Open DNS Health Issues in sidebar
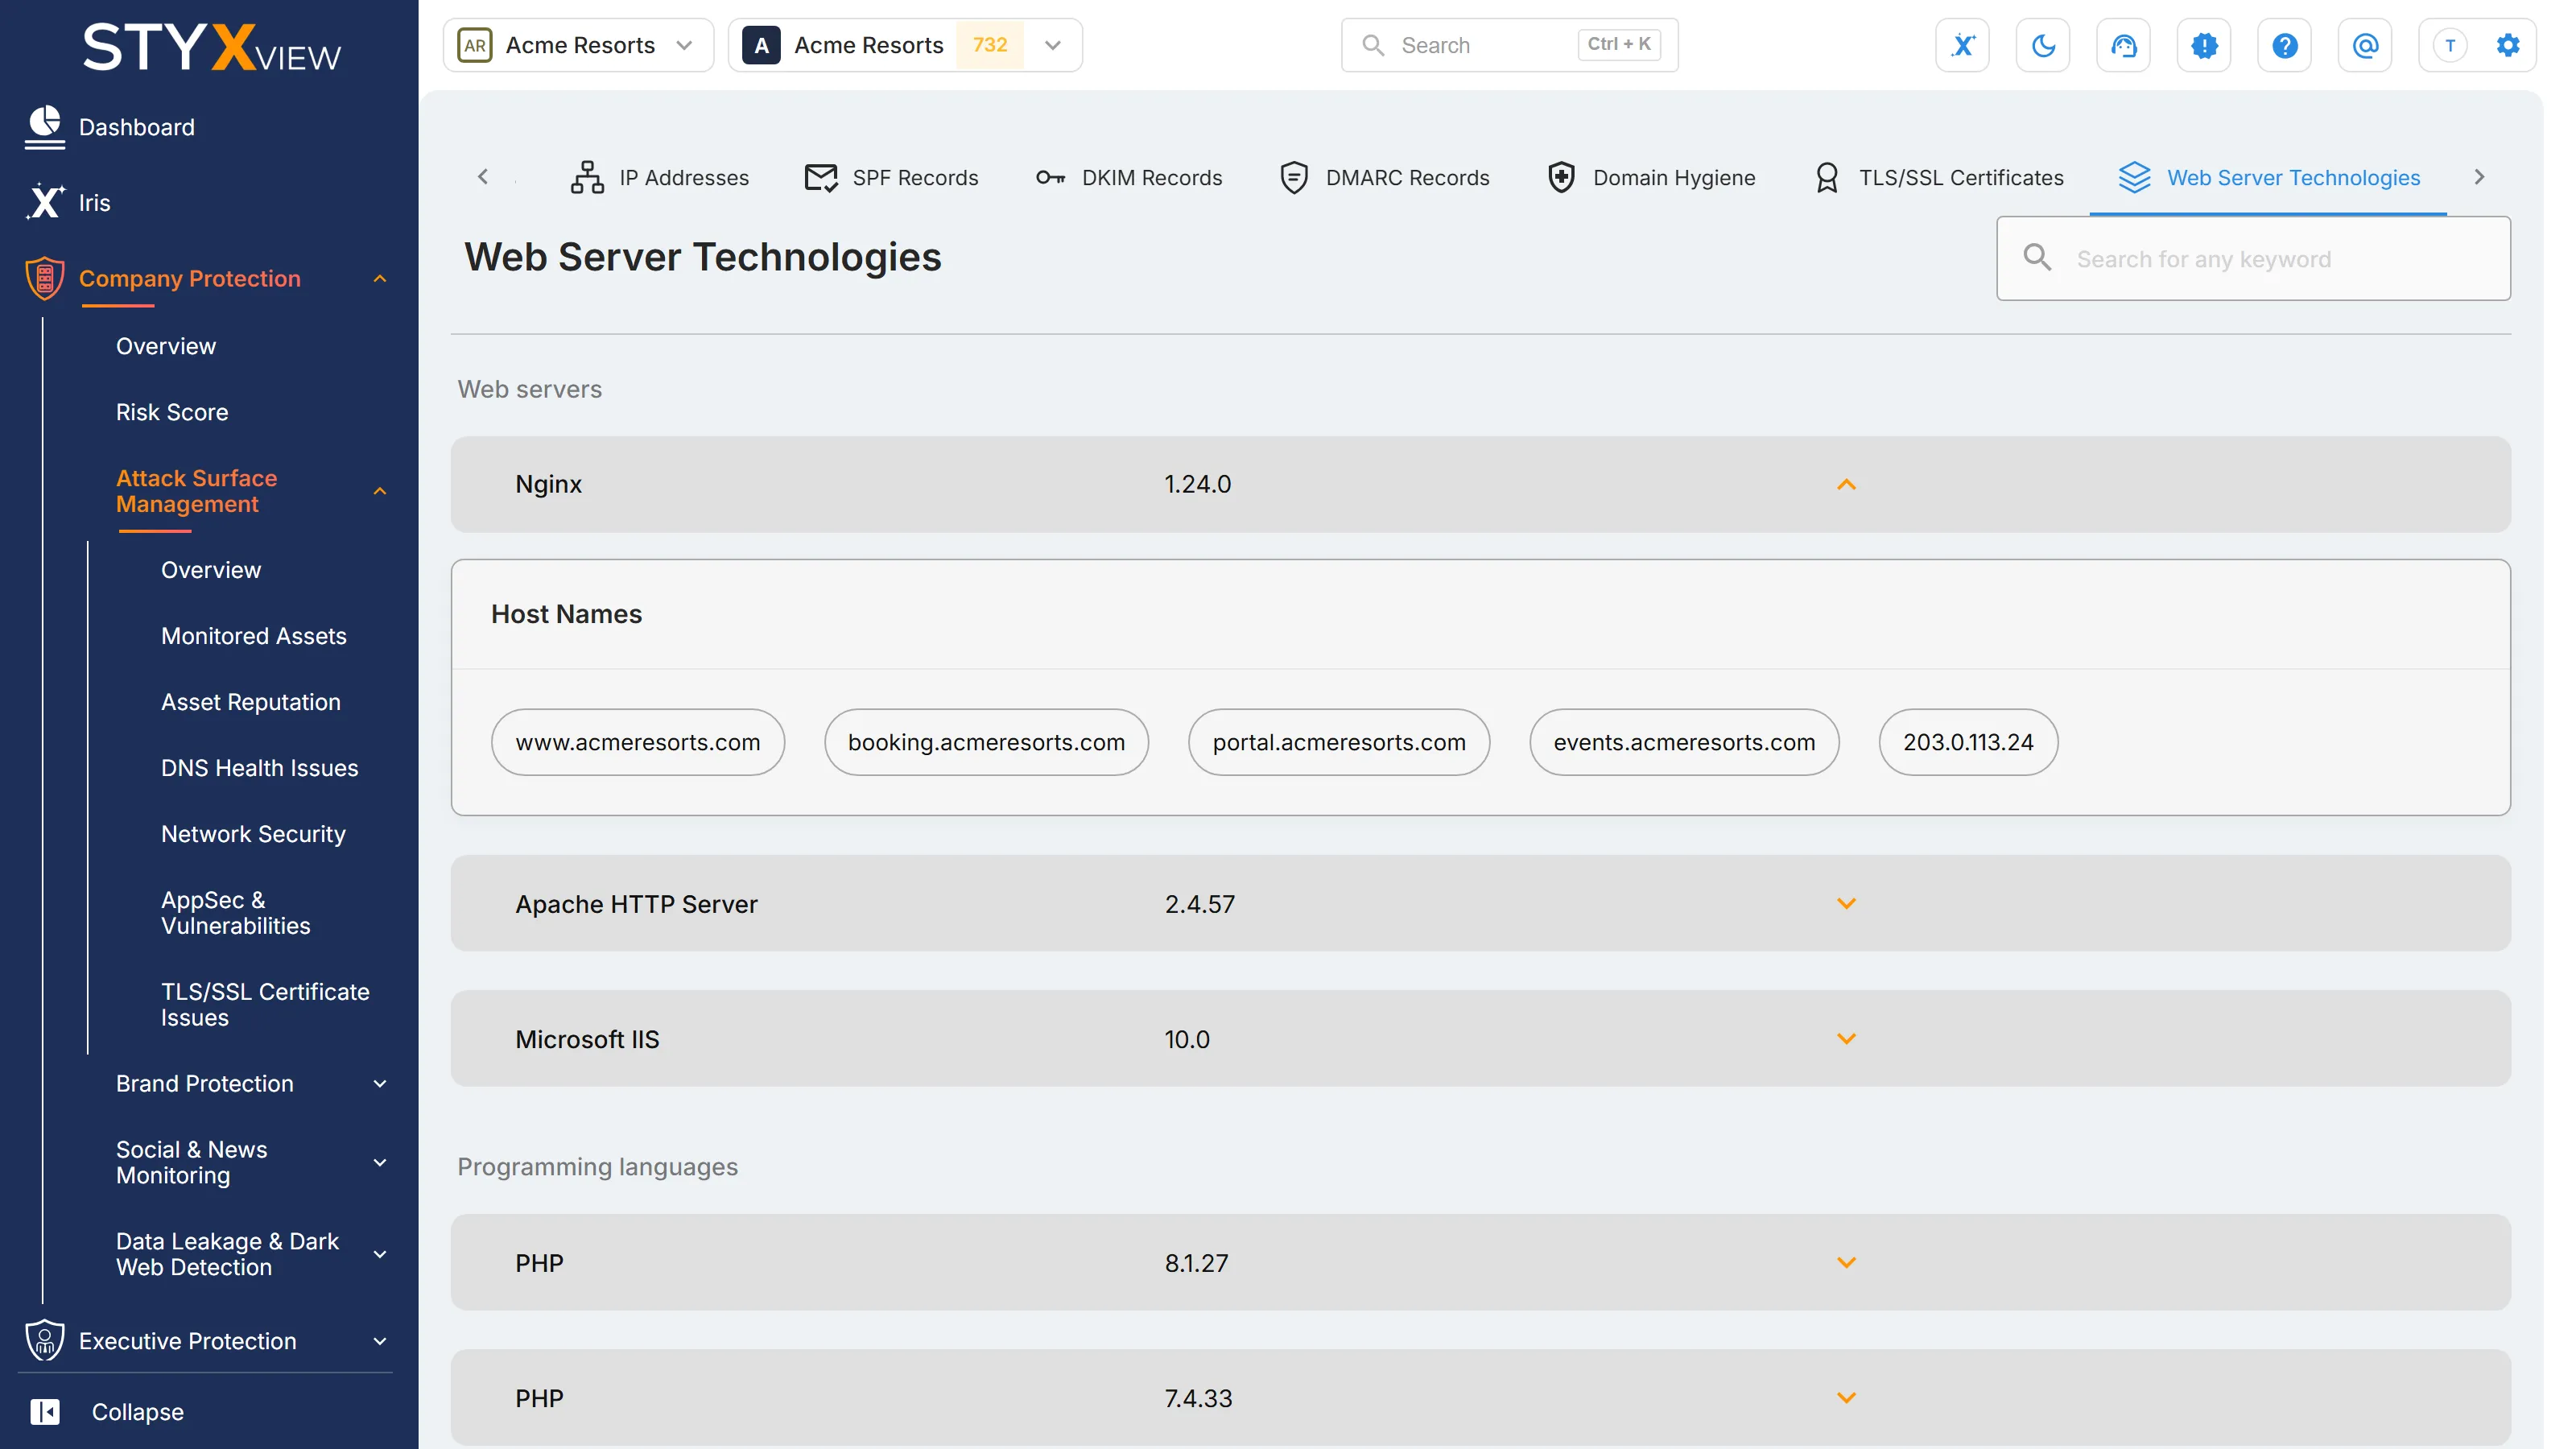2576x1449 pixels. tap(259, 768)
